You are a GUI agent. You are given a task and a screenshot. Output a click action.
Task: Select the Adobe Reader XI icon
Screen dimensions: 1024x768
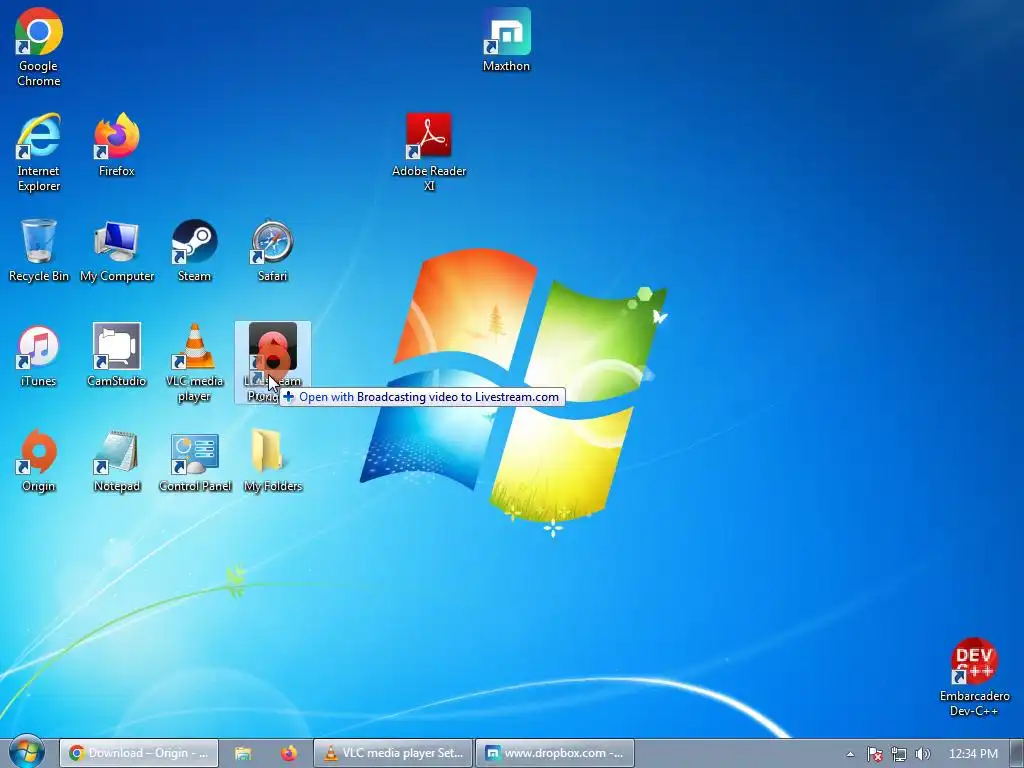(x=429, y=152)
